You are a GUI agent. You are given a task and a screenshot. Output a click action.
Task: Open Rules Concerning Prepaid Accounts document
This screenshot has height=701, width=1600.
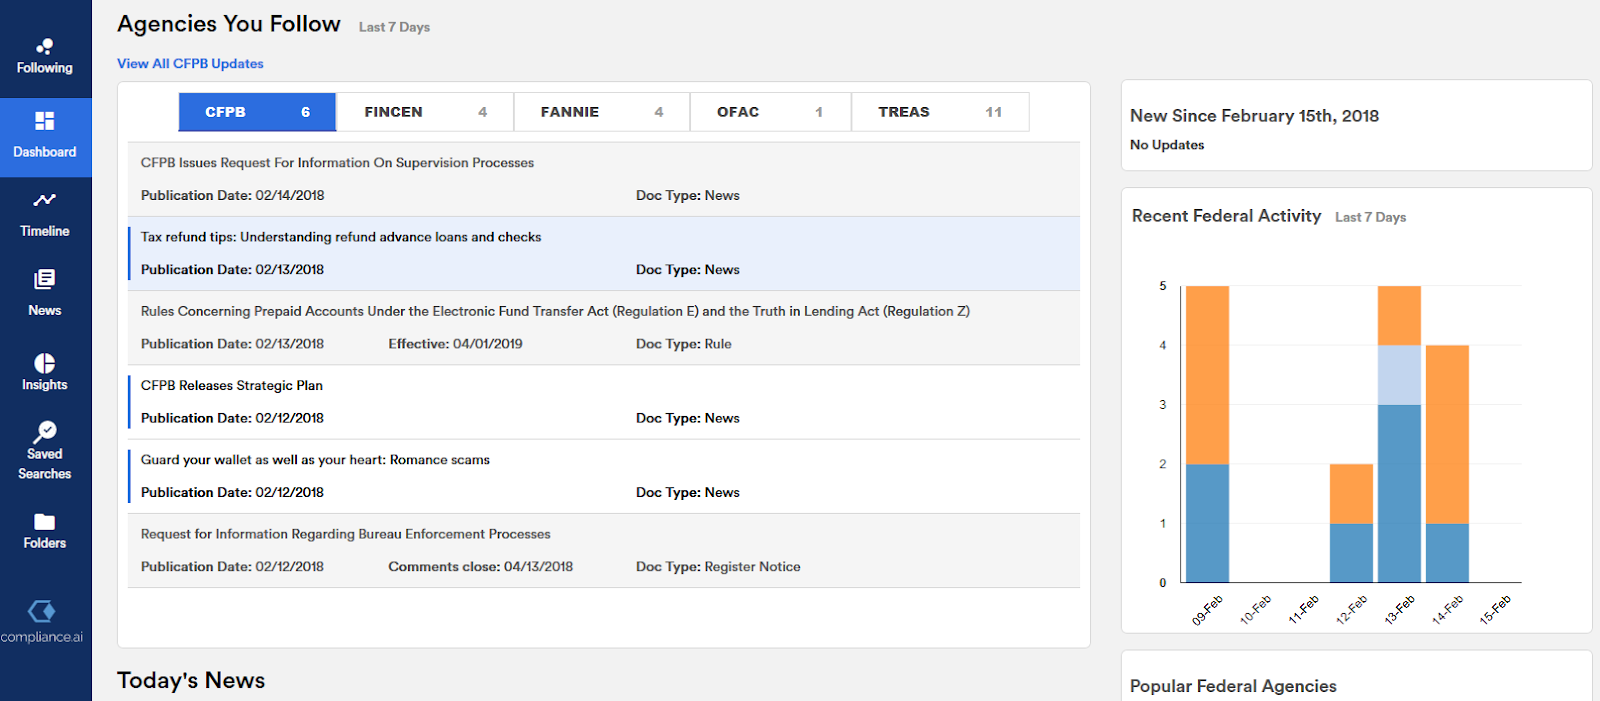(x=555, y=311)
